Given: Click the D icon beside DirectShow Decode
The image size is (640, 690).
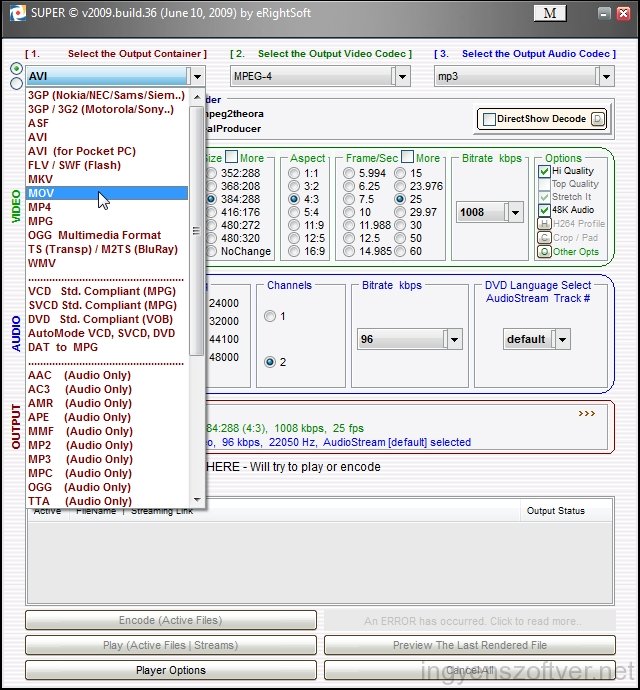Looking at the screenshot, I should (597, 119).
